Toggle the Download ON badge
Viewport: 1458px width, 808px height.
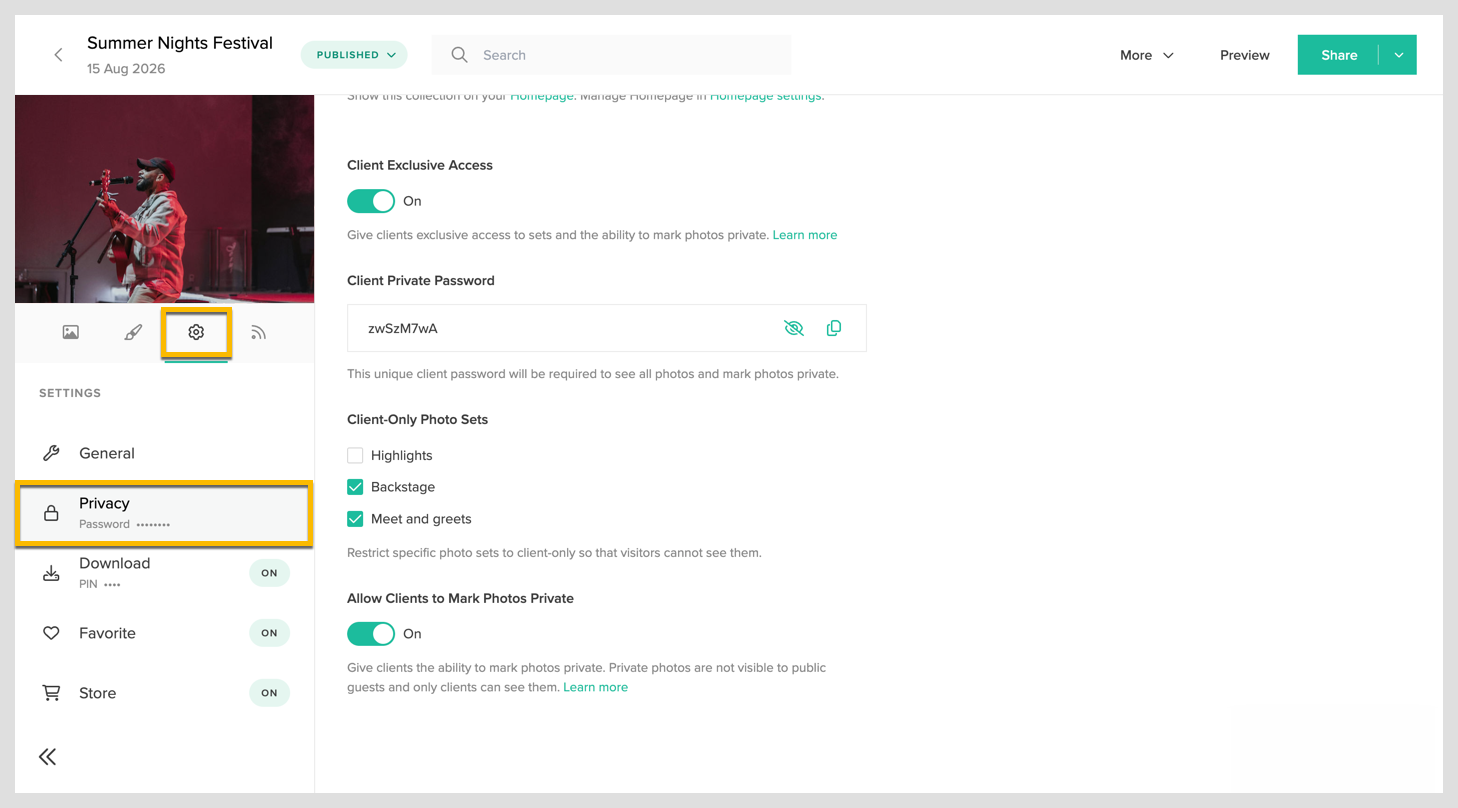click(x=269, y=573)
